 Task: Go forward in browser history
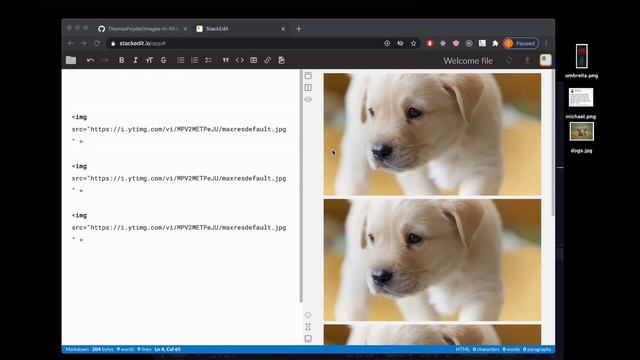[x=84, y=43]
